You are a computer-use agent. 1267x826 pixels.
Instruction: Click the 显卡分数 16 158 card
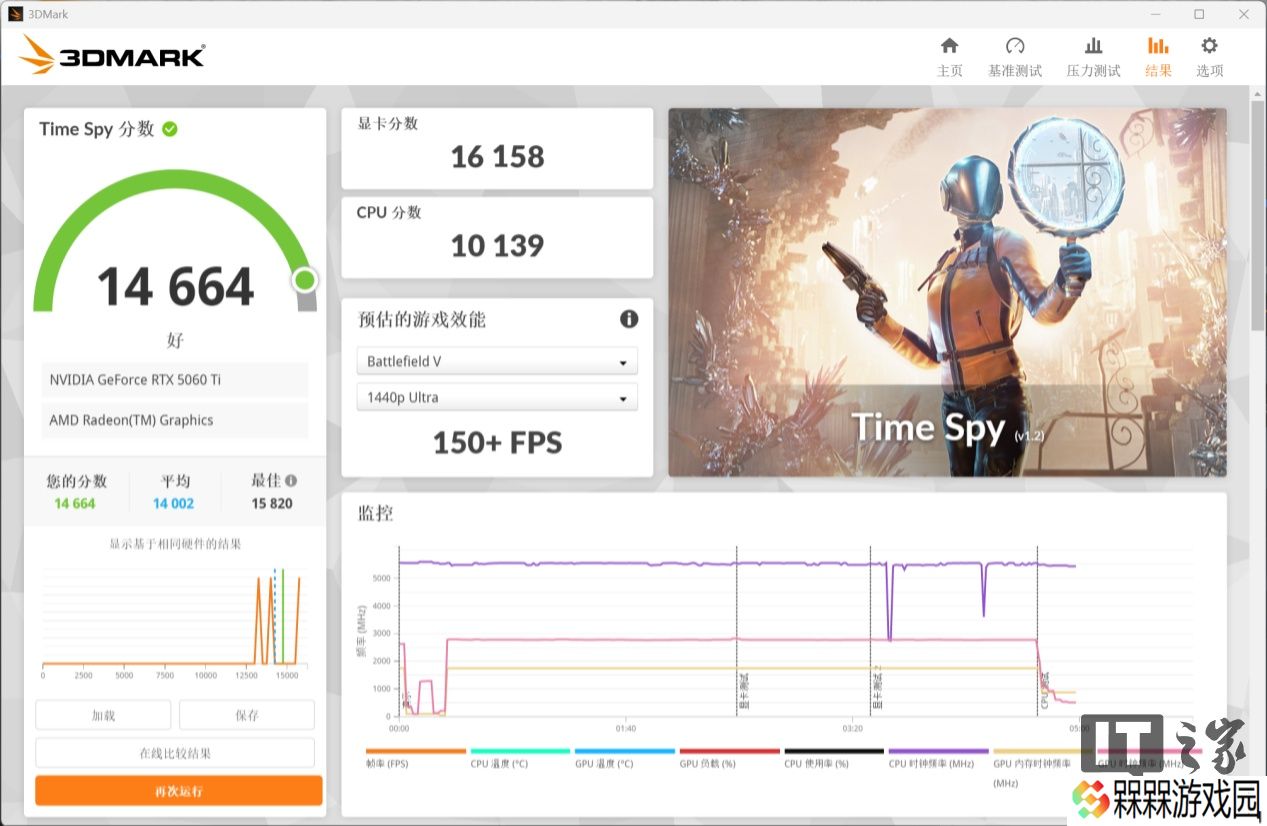497,148
